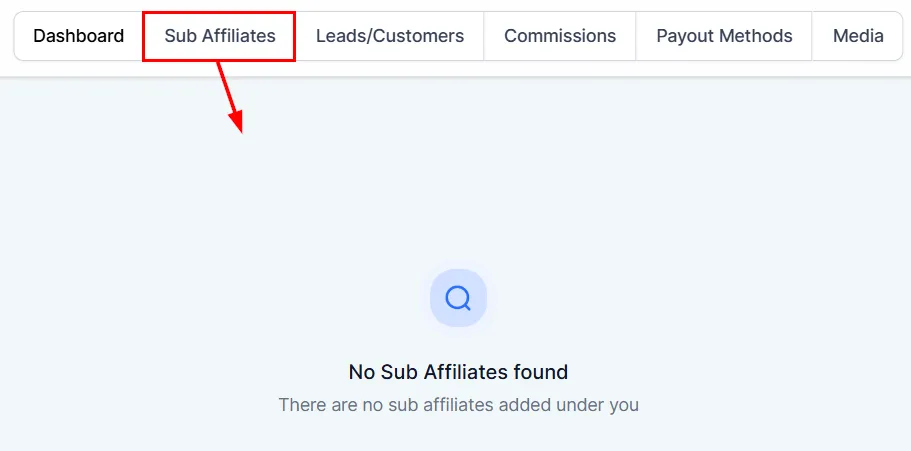Show payout options using Payout Methods
Image resolution: width=911 pixels, height=451 pixels.
[x=724, y=36]
